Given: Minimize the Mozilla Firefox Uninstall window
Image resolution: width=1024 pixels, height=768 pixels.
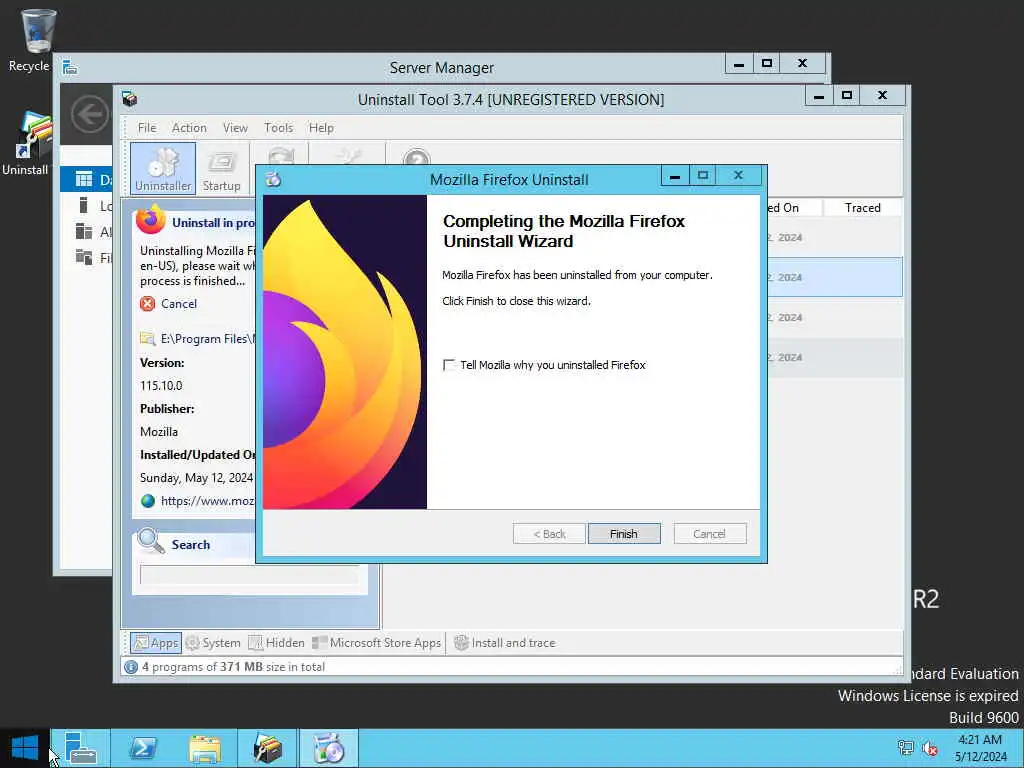Looking at the screenshot, I should point(675,176).
